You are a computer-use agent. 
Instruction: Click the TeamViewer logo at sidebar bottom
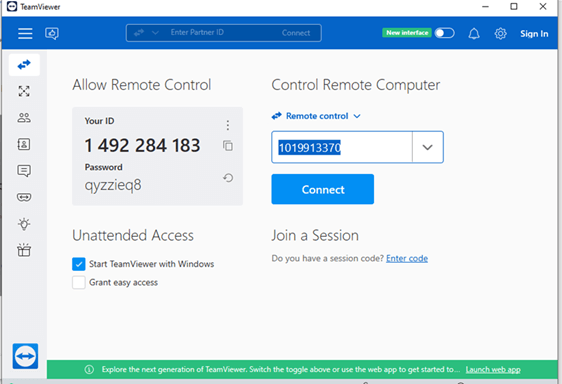point(25,356)
